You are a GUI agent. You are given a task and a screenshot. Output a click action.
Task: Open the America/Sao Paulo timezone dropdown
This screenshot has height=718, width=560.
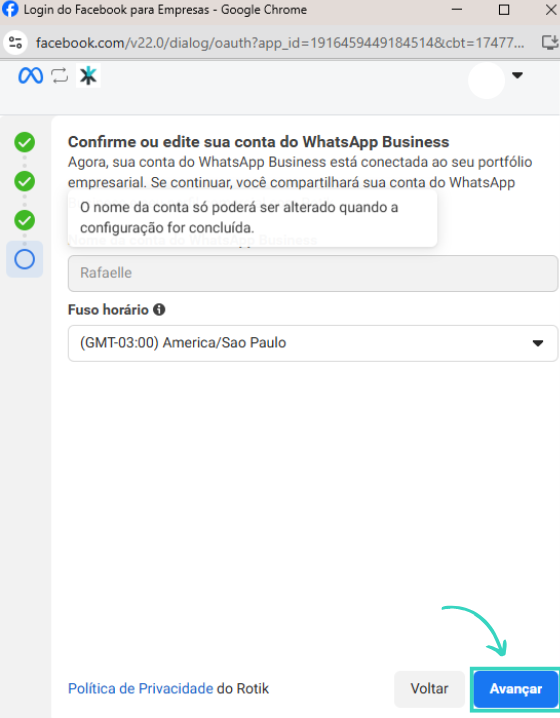pos(313,343)
